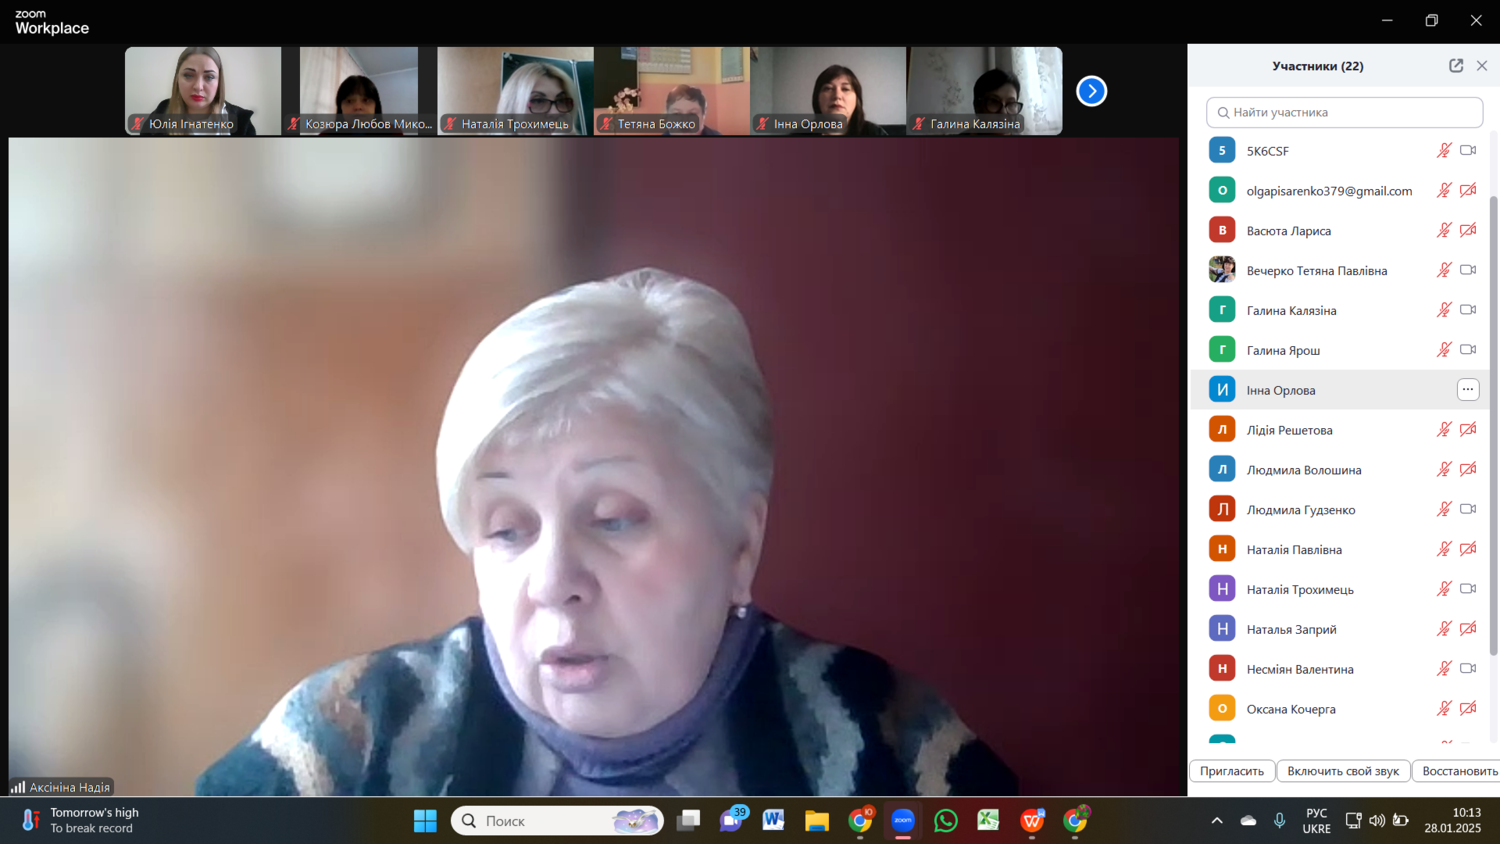Click mic icon for Людмила Волошина

tap(1444, 470)
